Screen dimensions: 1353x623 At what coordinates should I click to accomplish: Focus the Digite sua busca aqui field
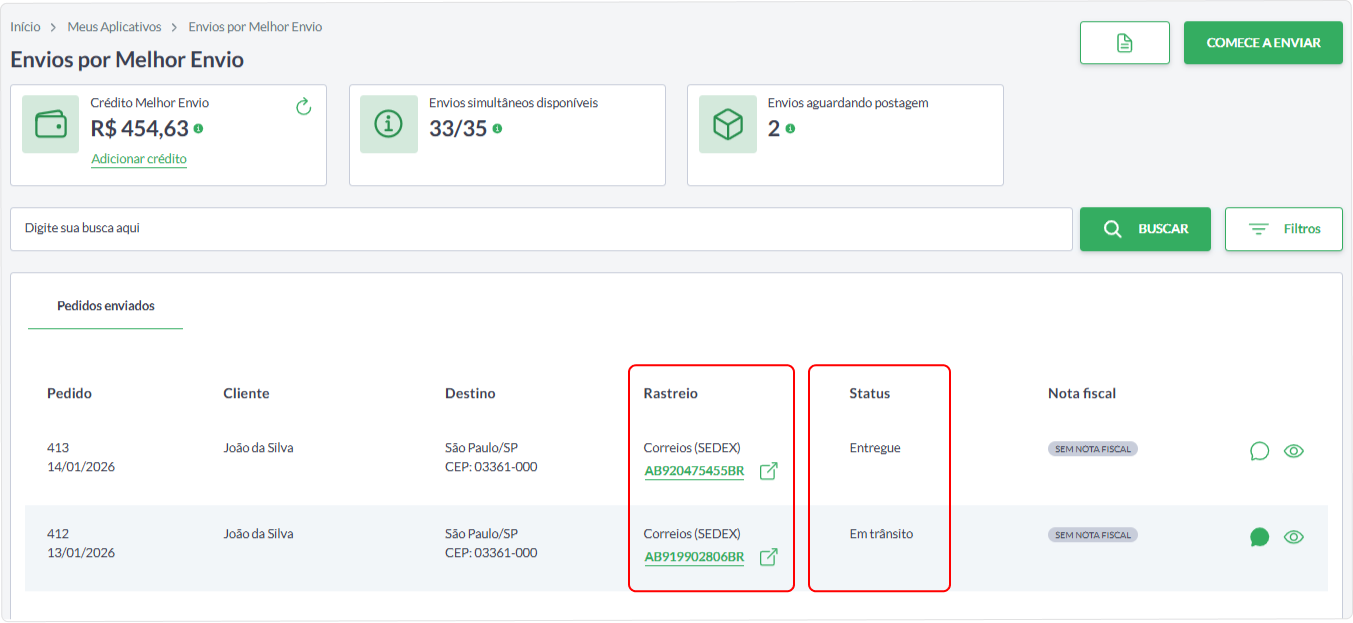(541, 229)
